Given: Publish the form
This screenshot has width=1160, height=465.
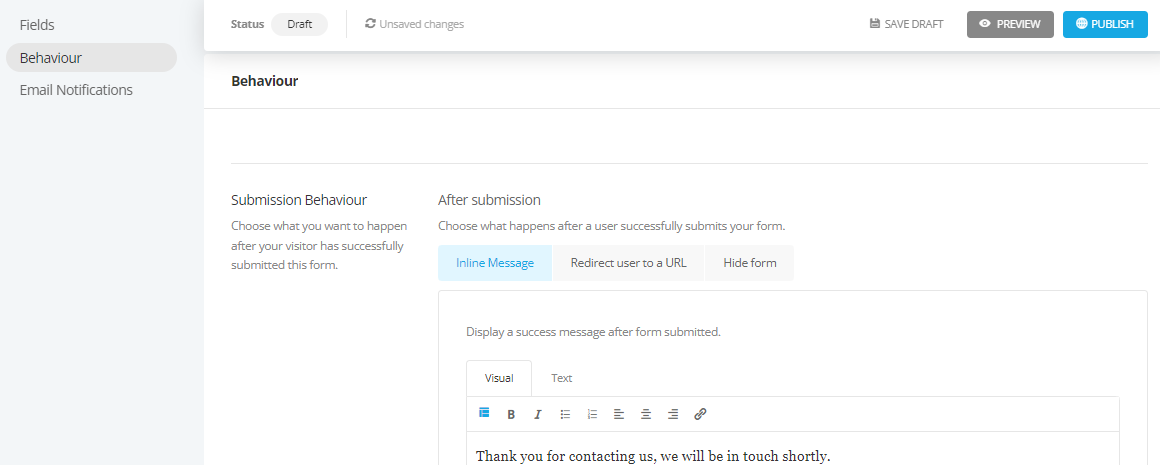Looking at the screenshot, I should tap(1105, 24).
